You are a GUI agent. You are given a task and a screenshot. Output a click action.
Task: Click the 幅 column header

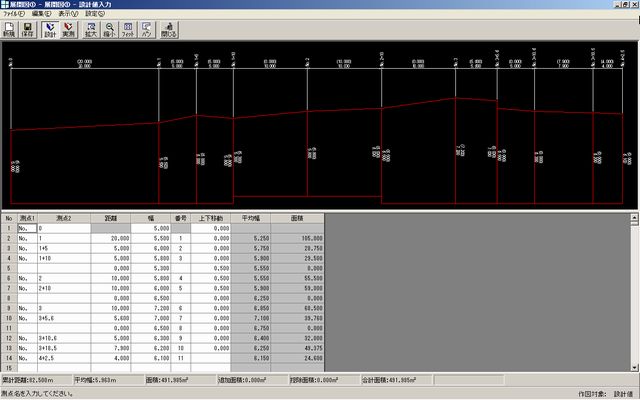tap(151, 218)
